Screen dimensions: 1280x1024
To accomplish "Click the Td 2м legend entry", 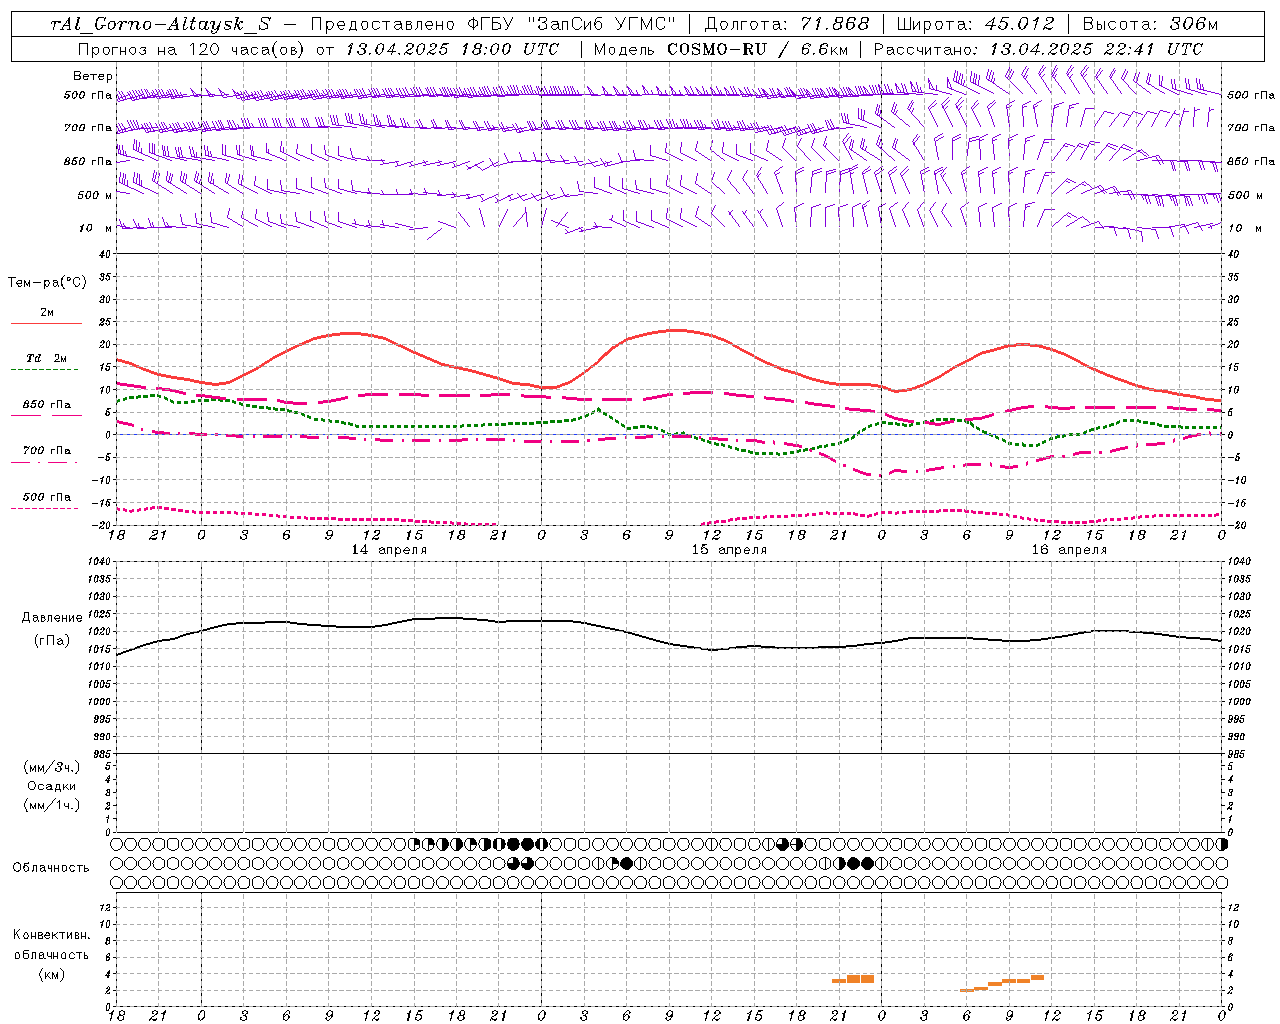I will (46, 358).
